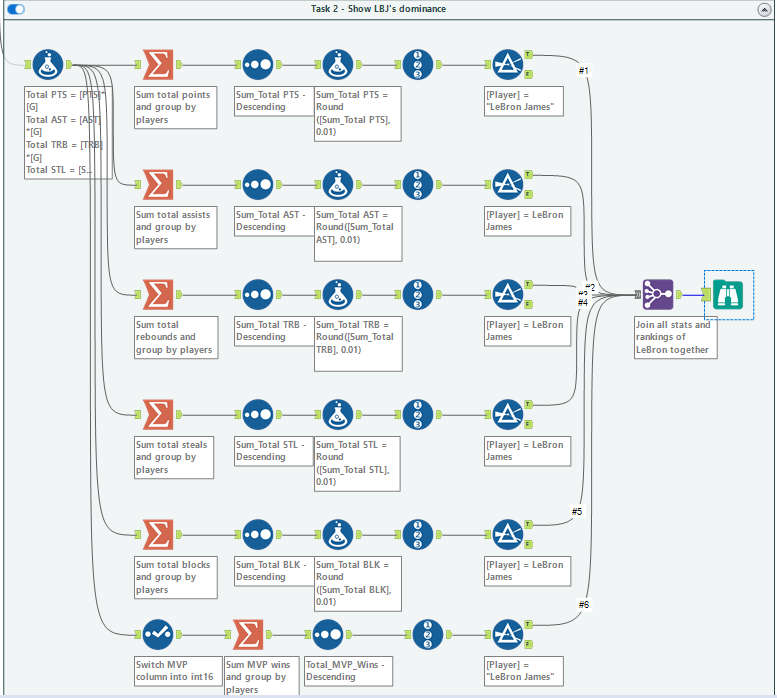
Task: Click the Filter tool in the blocks row
Action: pos(507,534)
